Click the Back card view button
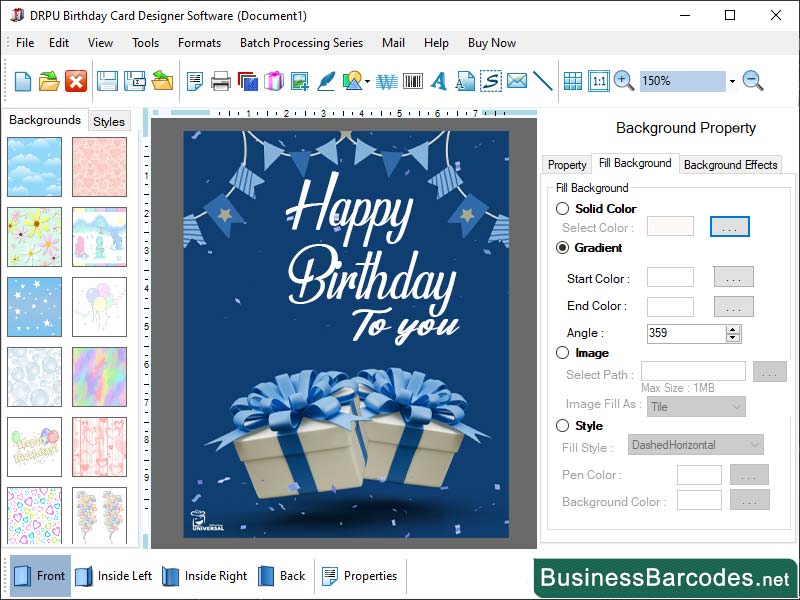The image size is (800, 600). [x=283, y=576]
